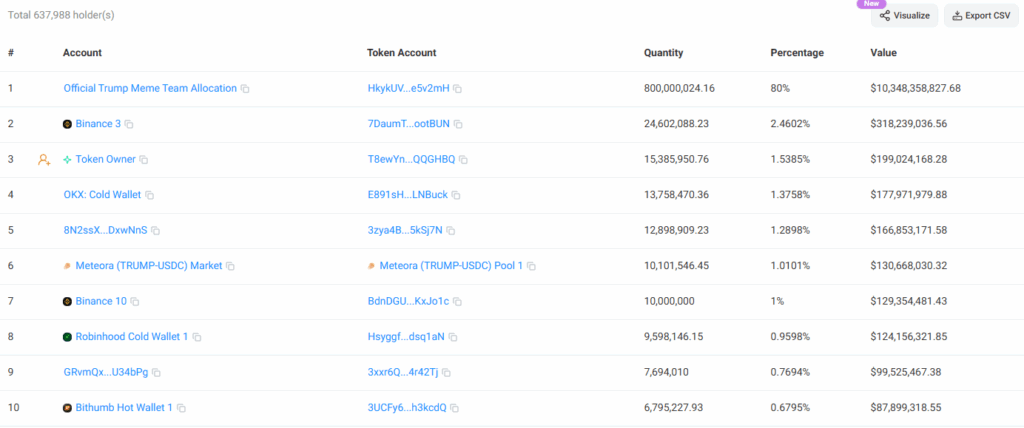This screenshot has width=1024, height=428.
Task: Click the Robinhood logo icon in row 8
Action: (67, 337)
